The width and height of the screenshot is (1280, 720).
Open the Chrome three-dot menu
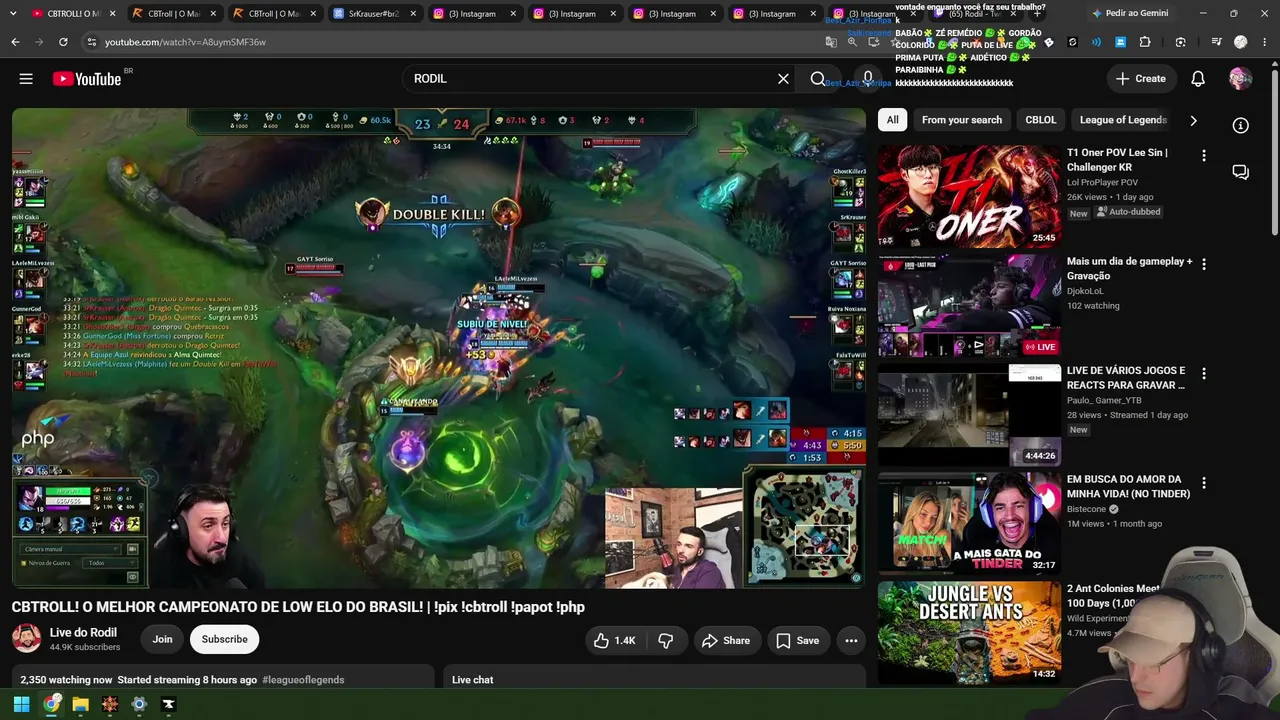(1264, 42)
